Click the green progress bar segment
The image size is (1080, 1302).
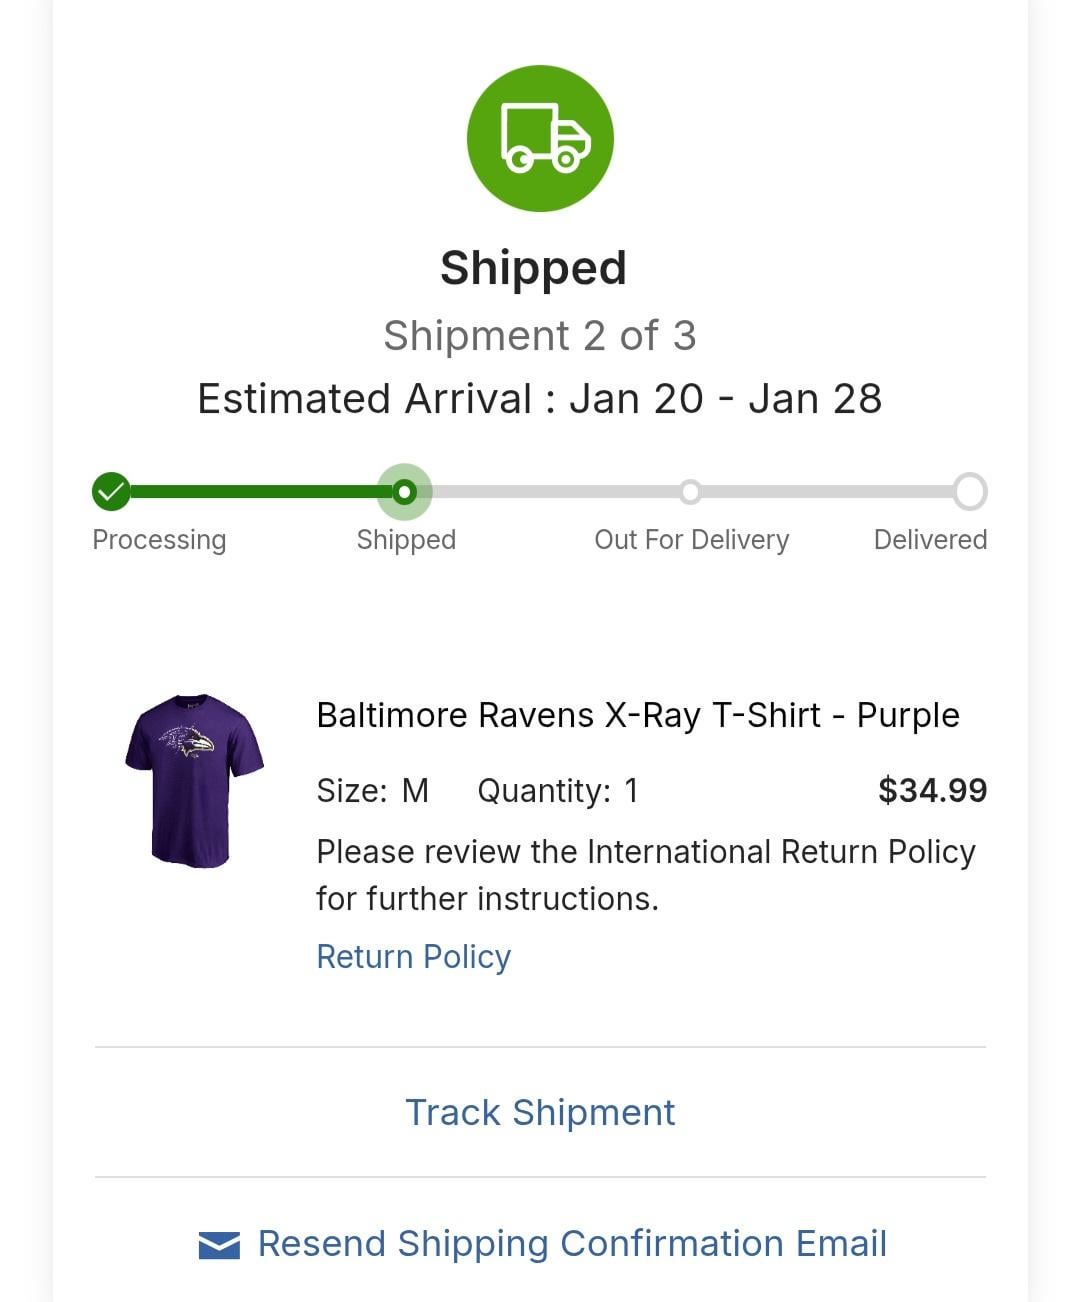coord(255,491)
